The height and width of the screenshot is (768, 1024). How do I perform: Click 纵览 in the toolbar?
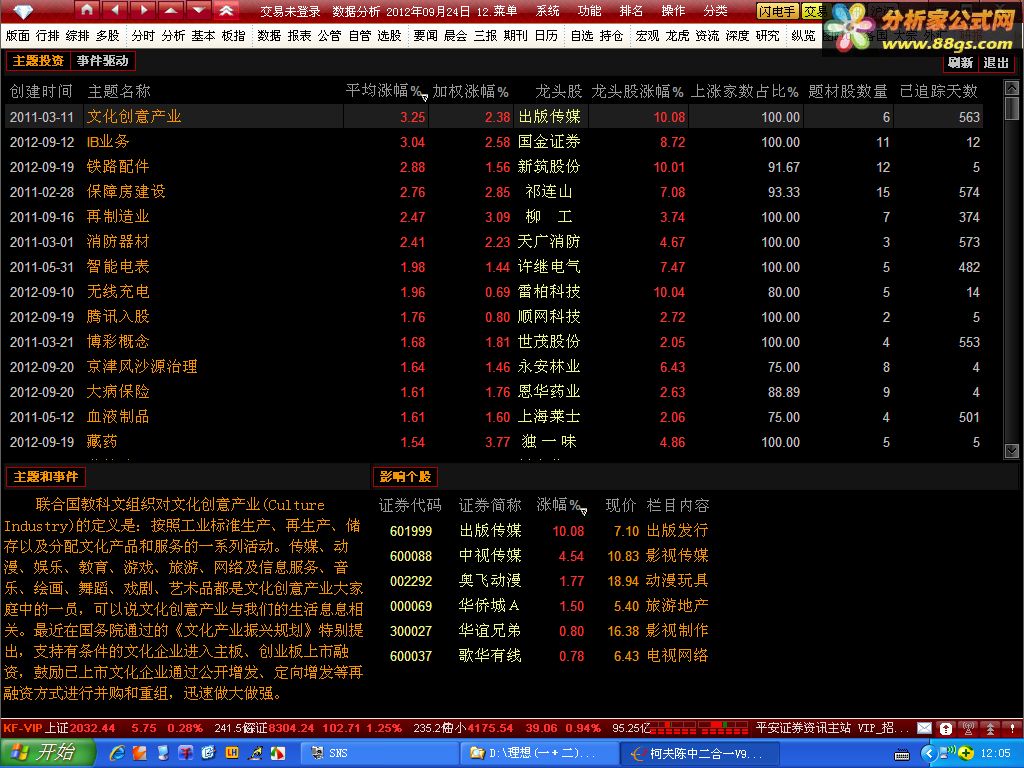click(803, 36)
